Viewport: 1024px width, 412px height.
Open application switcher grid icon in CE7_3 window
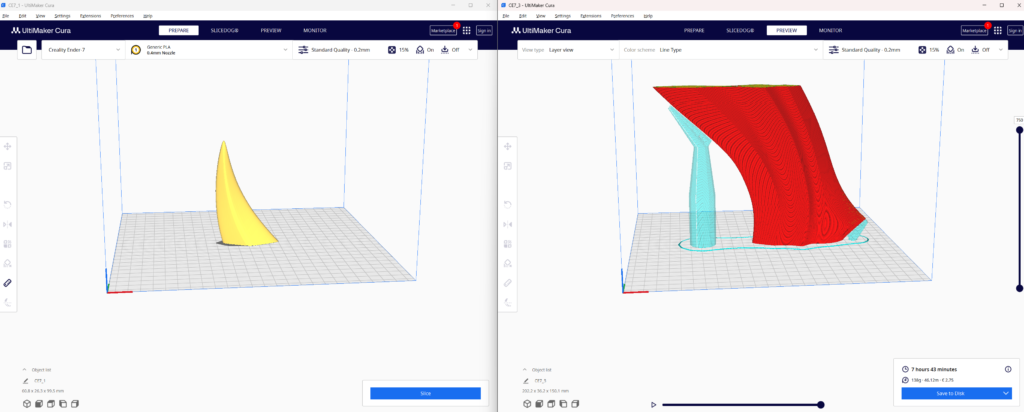tap(997, 31)
